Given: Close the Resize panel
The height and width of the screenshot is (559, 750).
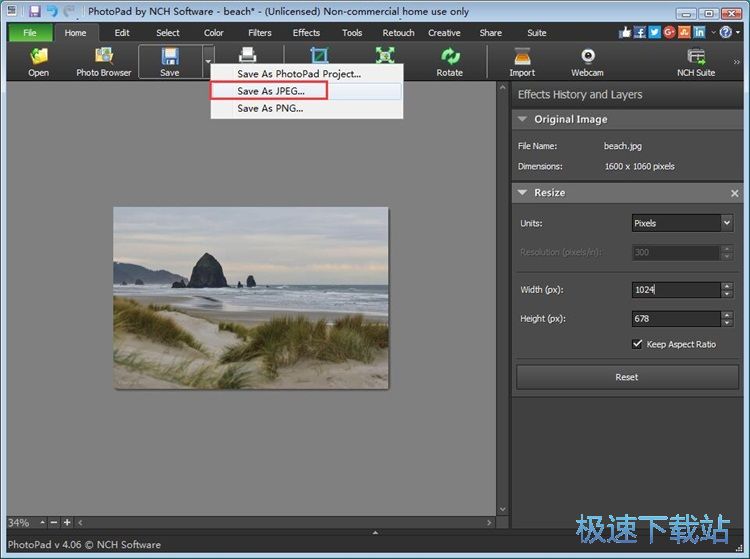Looking at the screenshot, I should tap(735, 193).
